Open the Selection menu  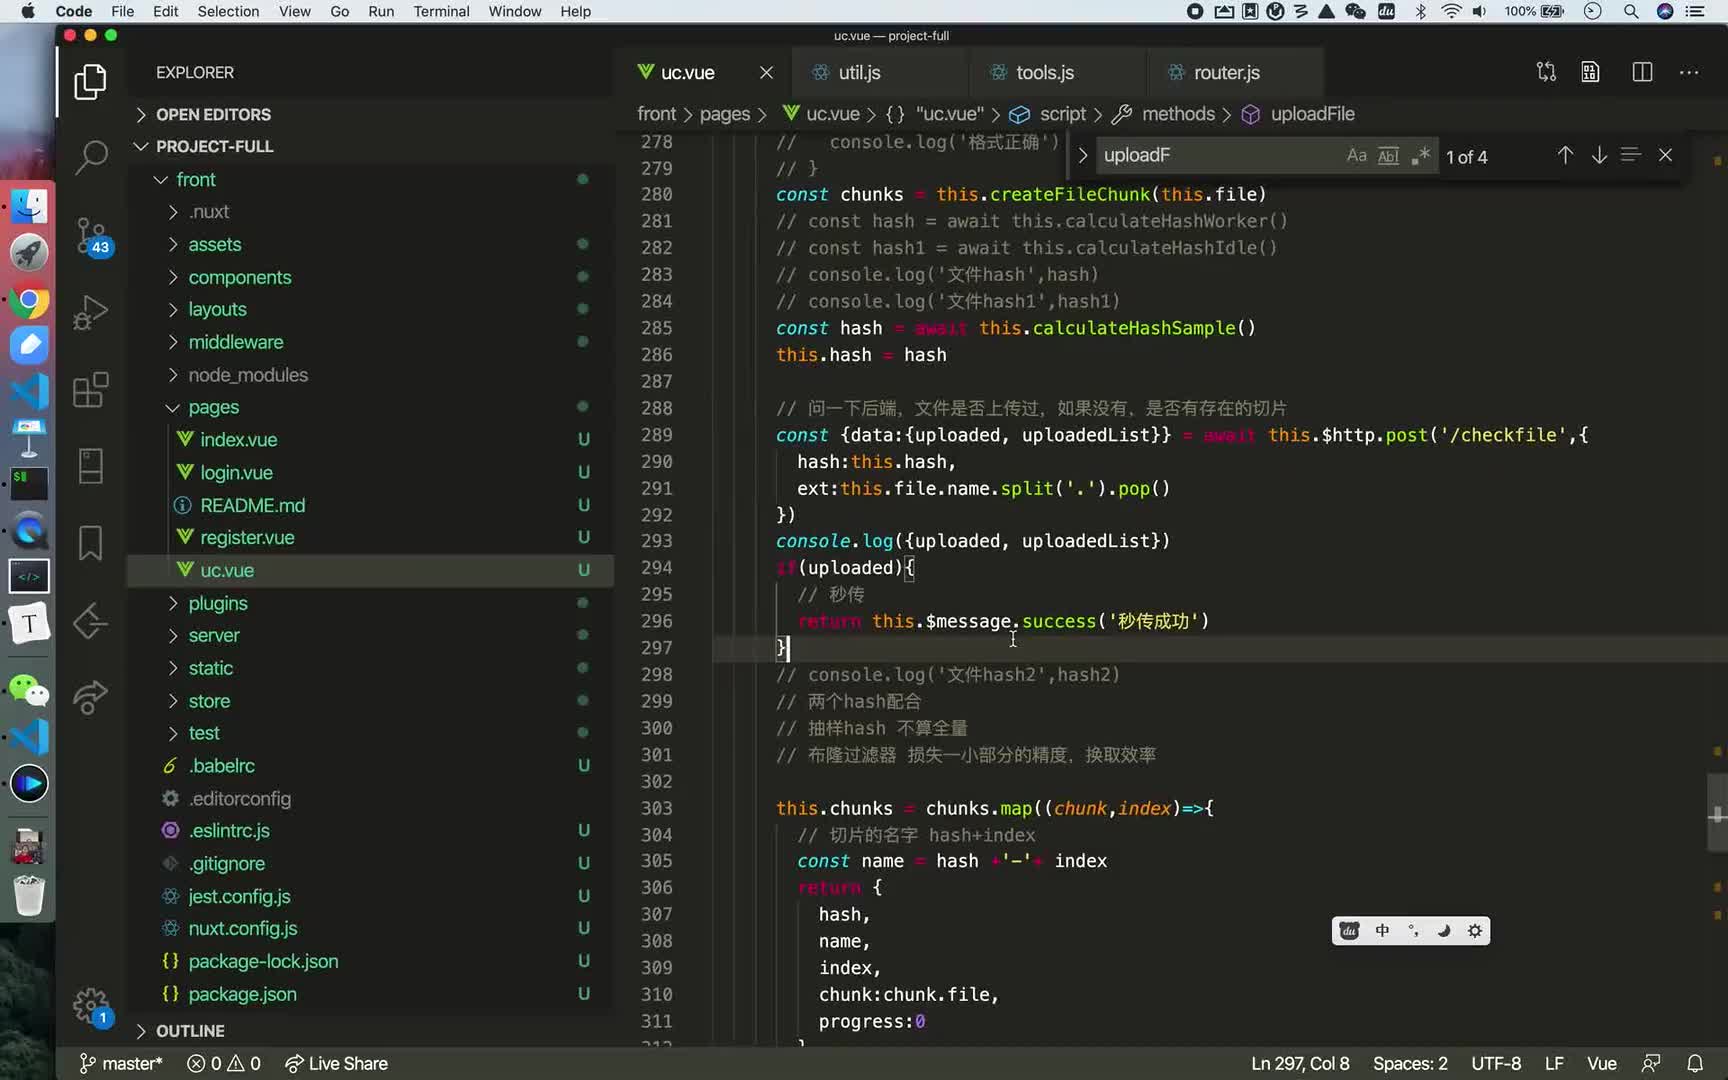pyautogui.click(x=228, y=11)
